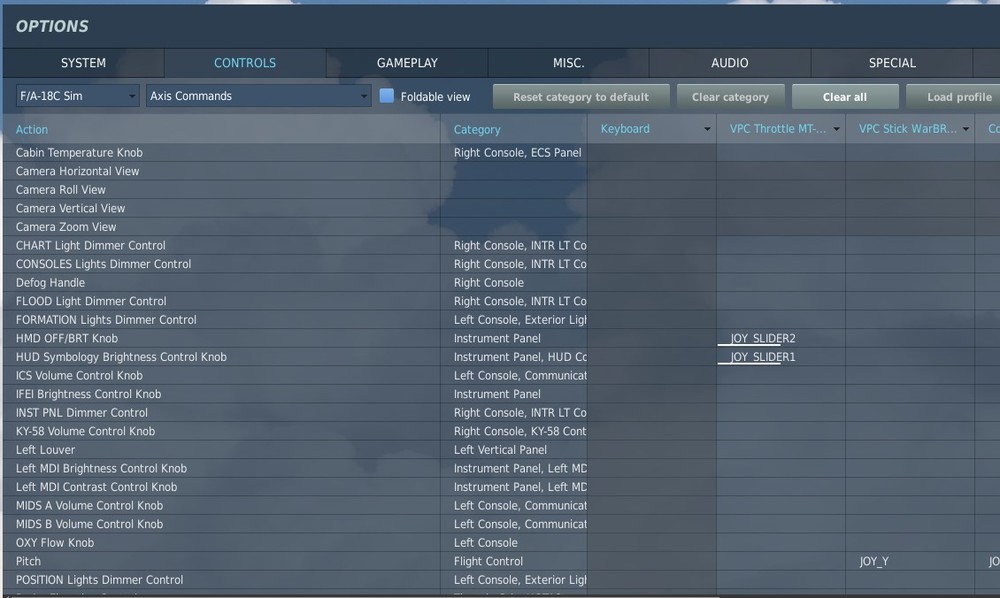The image size is (1000, 598).
Task: Click Reset category to default button
Action: [x=581, y=97]
